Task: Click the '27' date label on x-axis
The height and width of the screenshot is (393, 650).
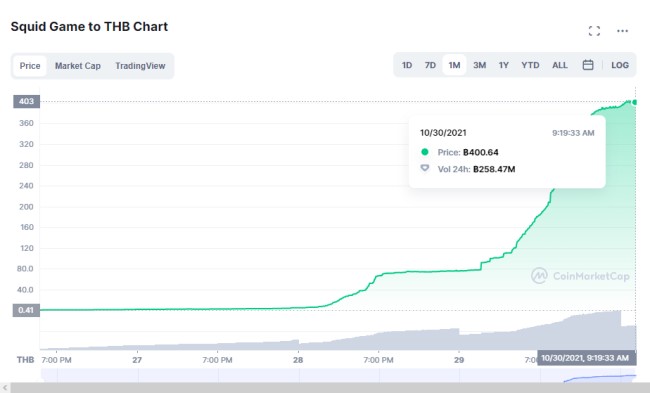Action: coord(137,360)
